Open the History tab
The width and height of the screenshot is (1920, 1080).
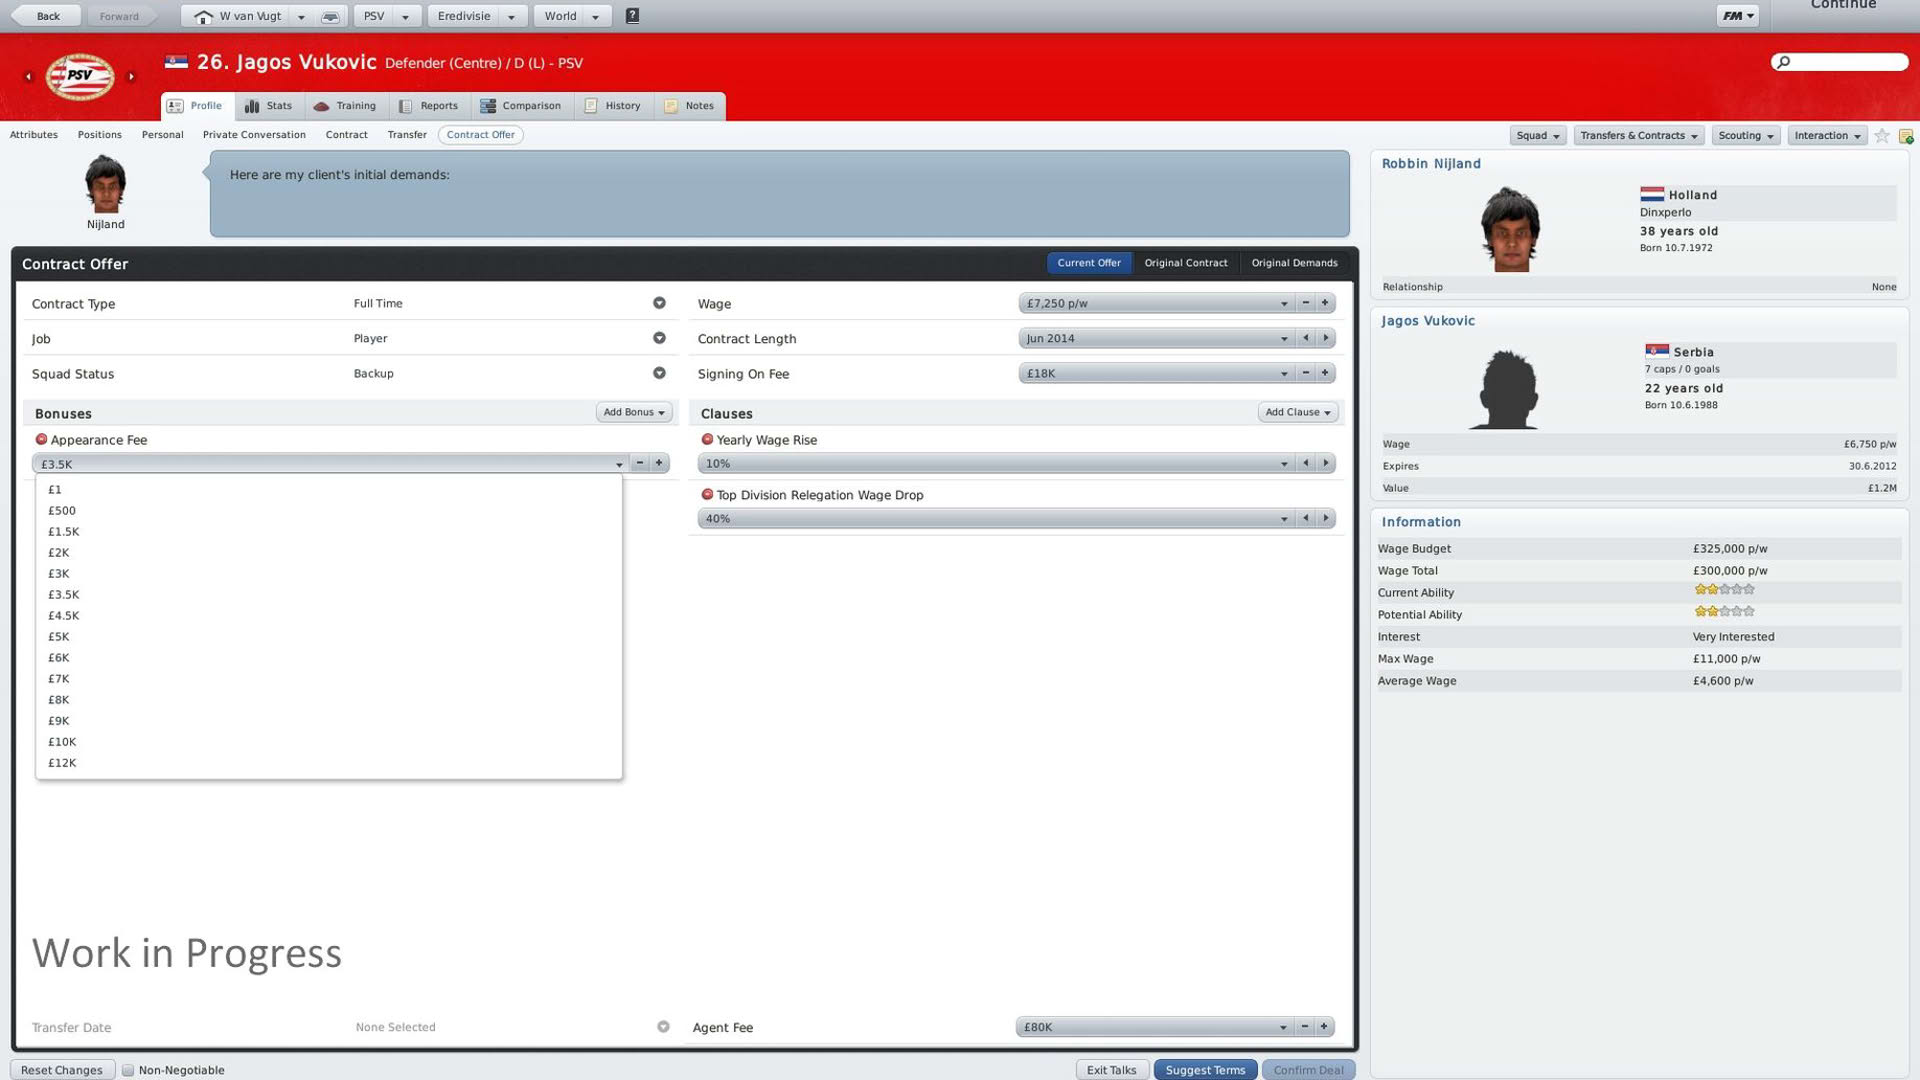tap(613, 106)
